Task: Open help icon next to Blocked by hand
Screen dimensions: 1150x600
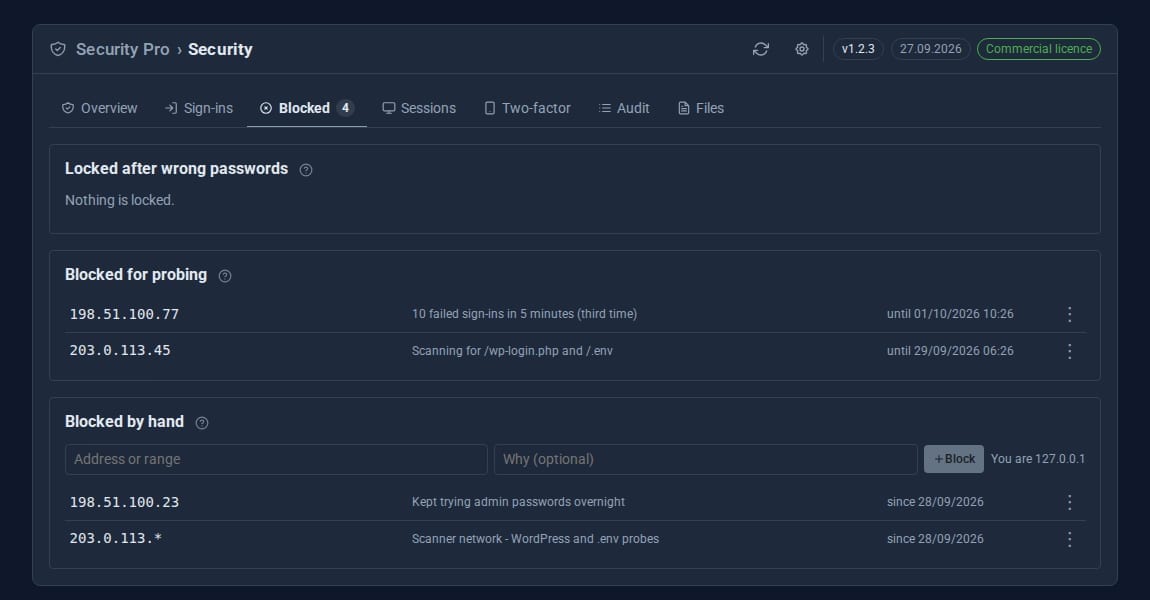Action: [202, 422]
